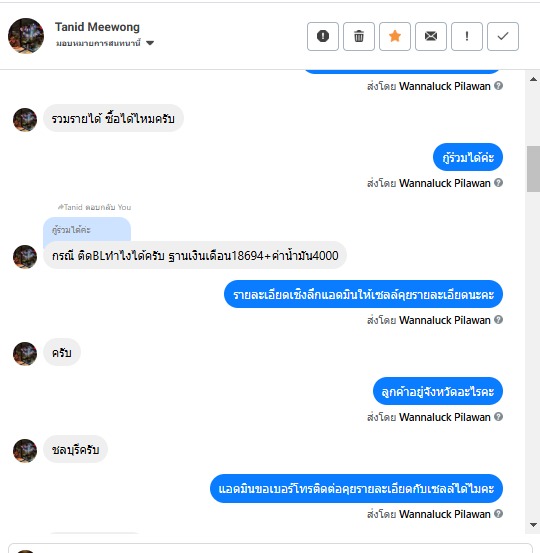Viewport: 540px width, 553px height.
Task: Click the quoted reply preview 'กู้ร่วมได้ค่ะ'
Action: (87, 230)
